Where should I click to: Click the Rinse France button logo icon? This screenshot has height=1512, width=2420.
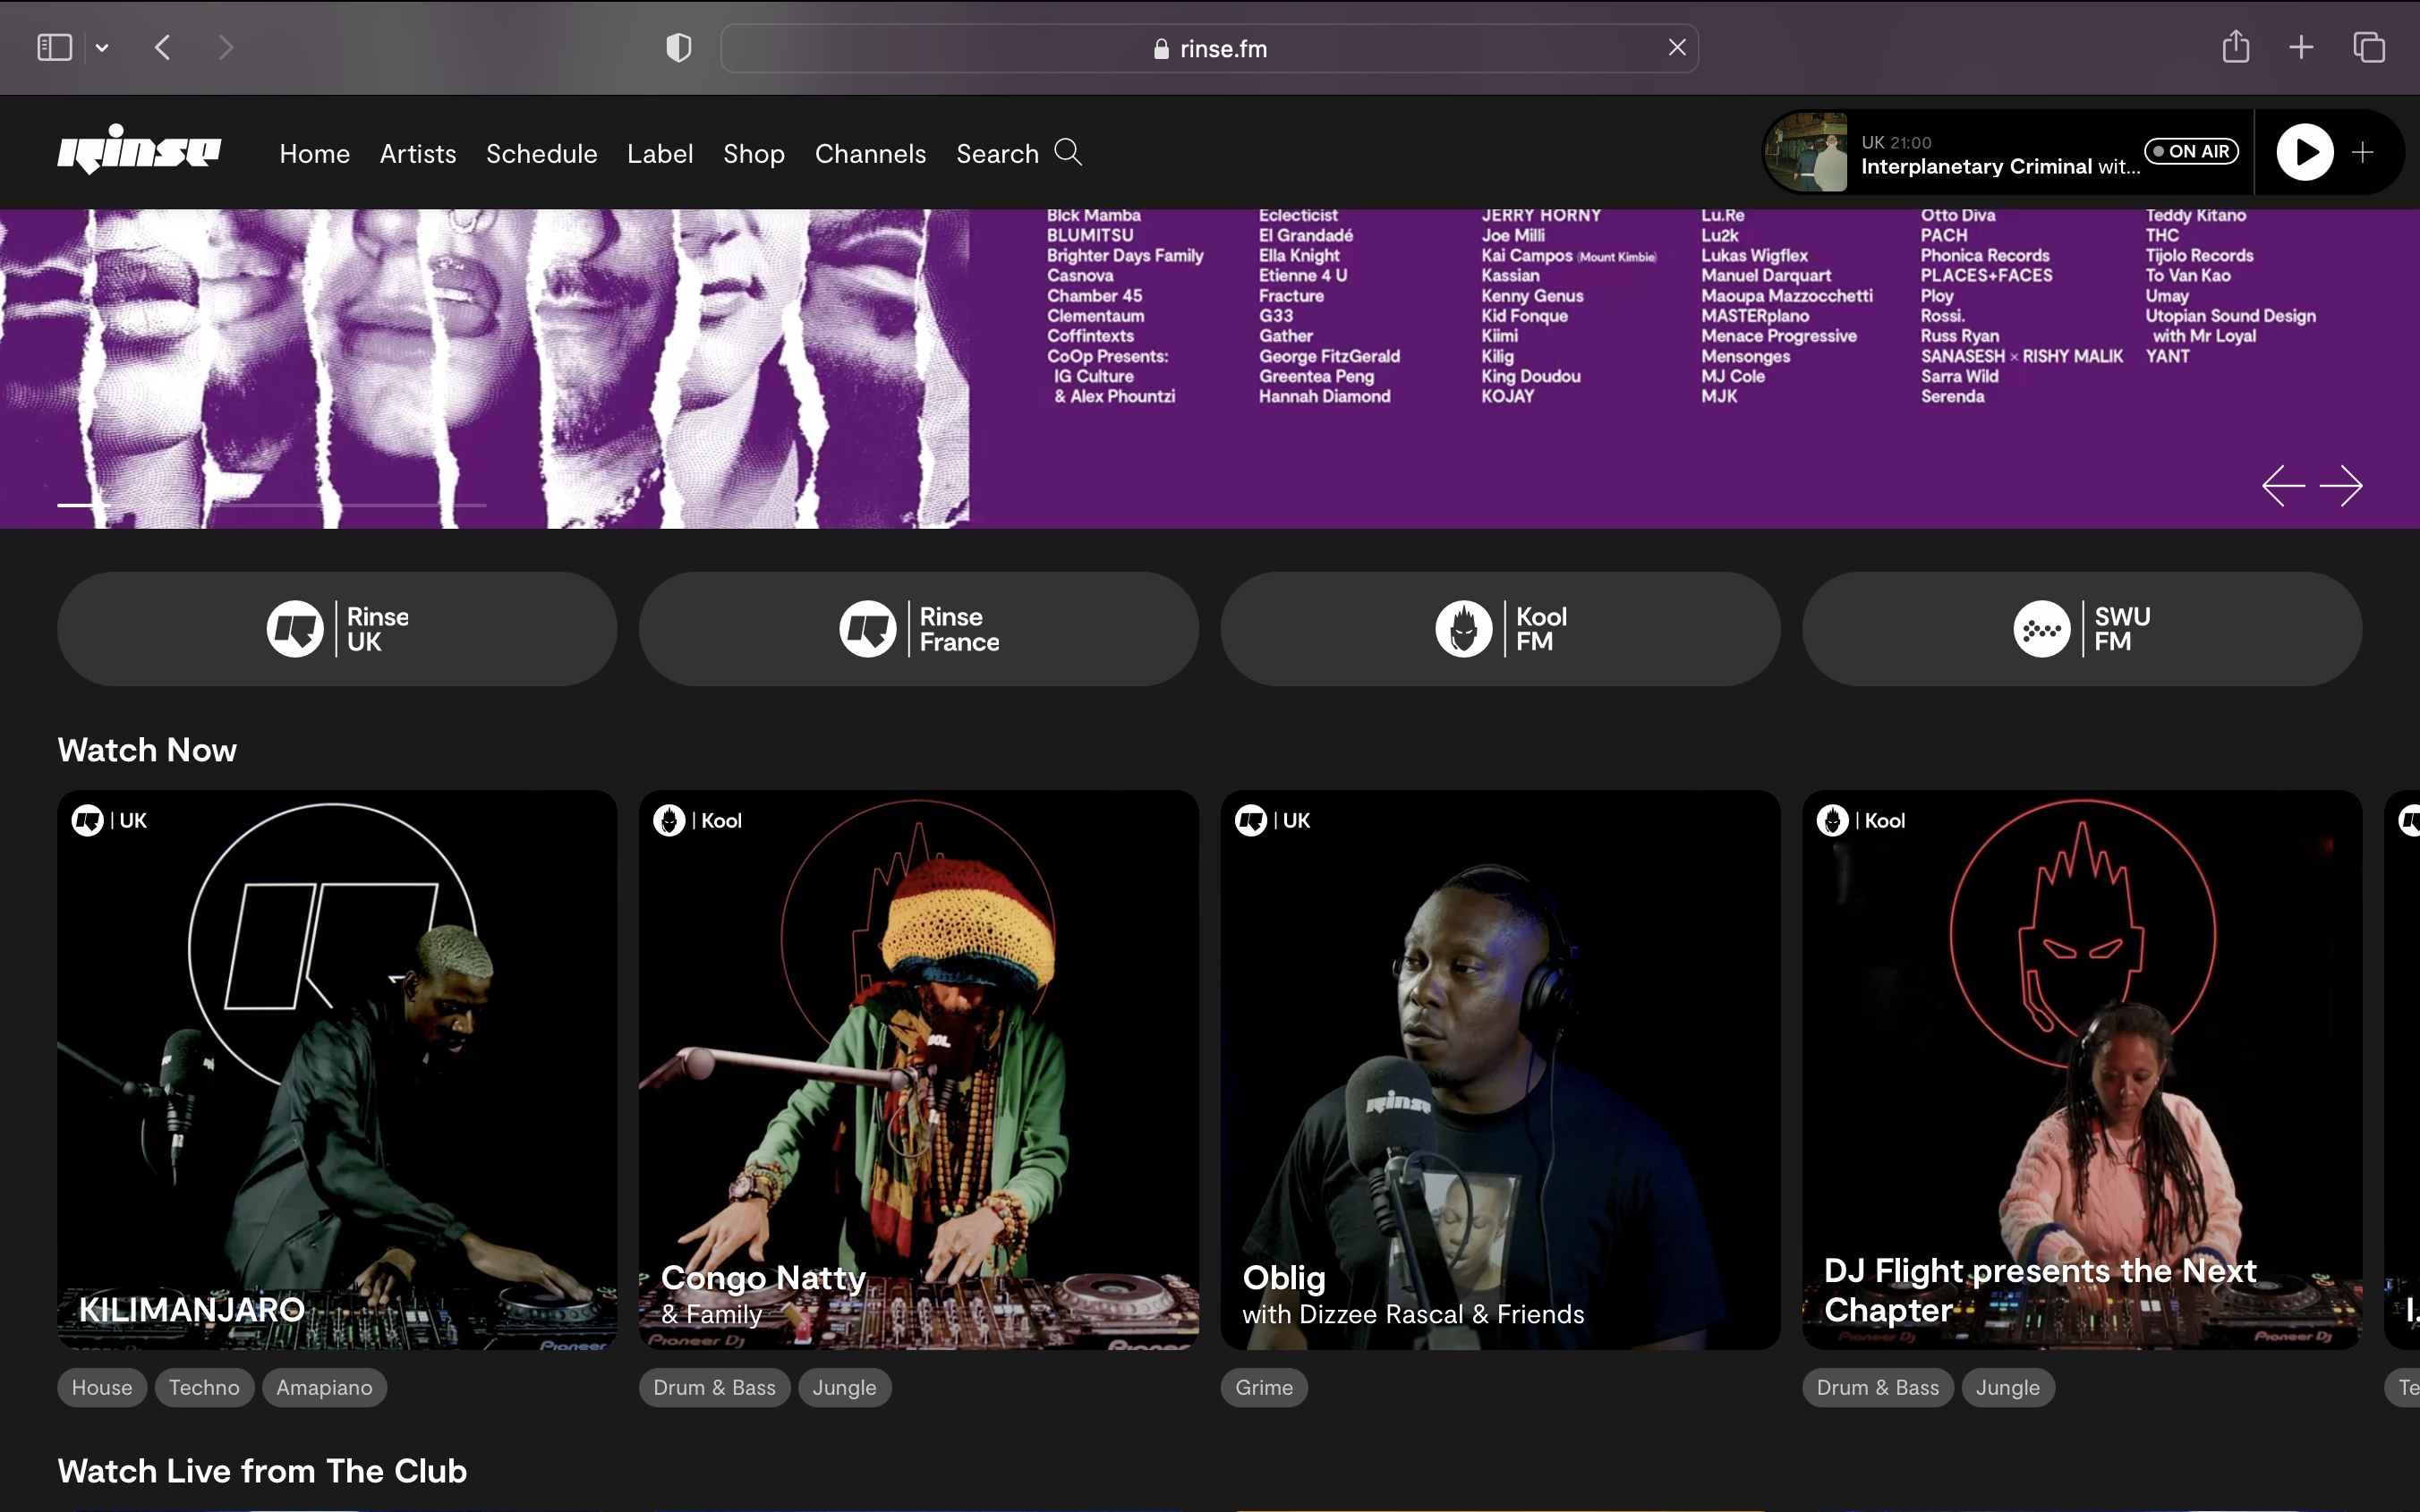867,629
